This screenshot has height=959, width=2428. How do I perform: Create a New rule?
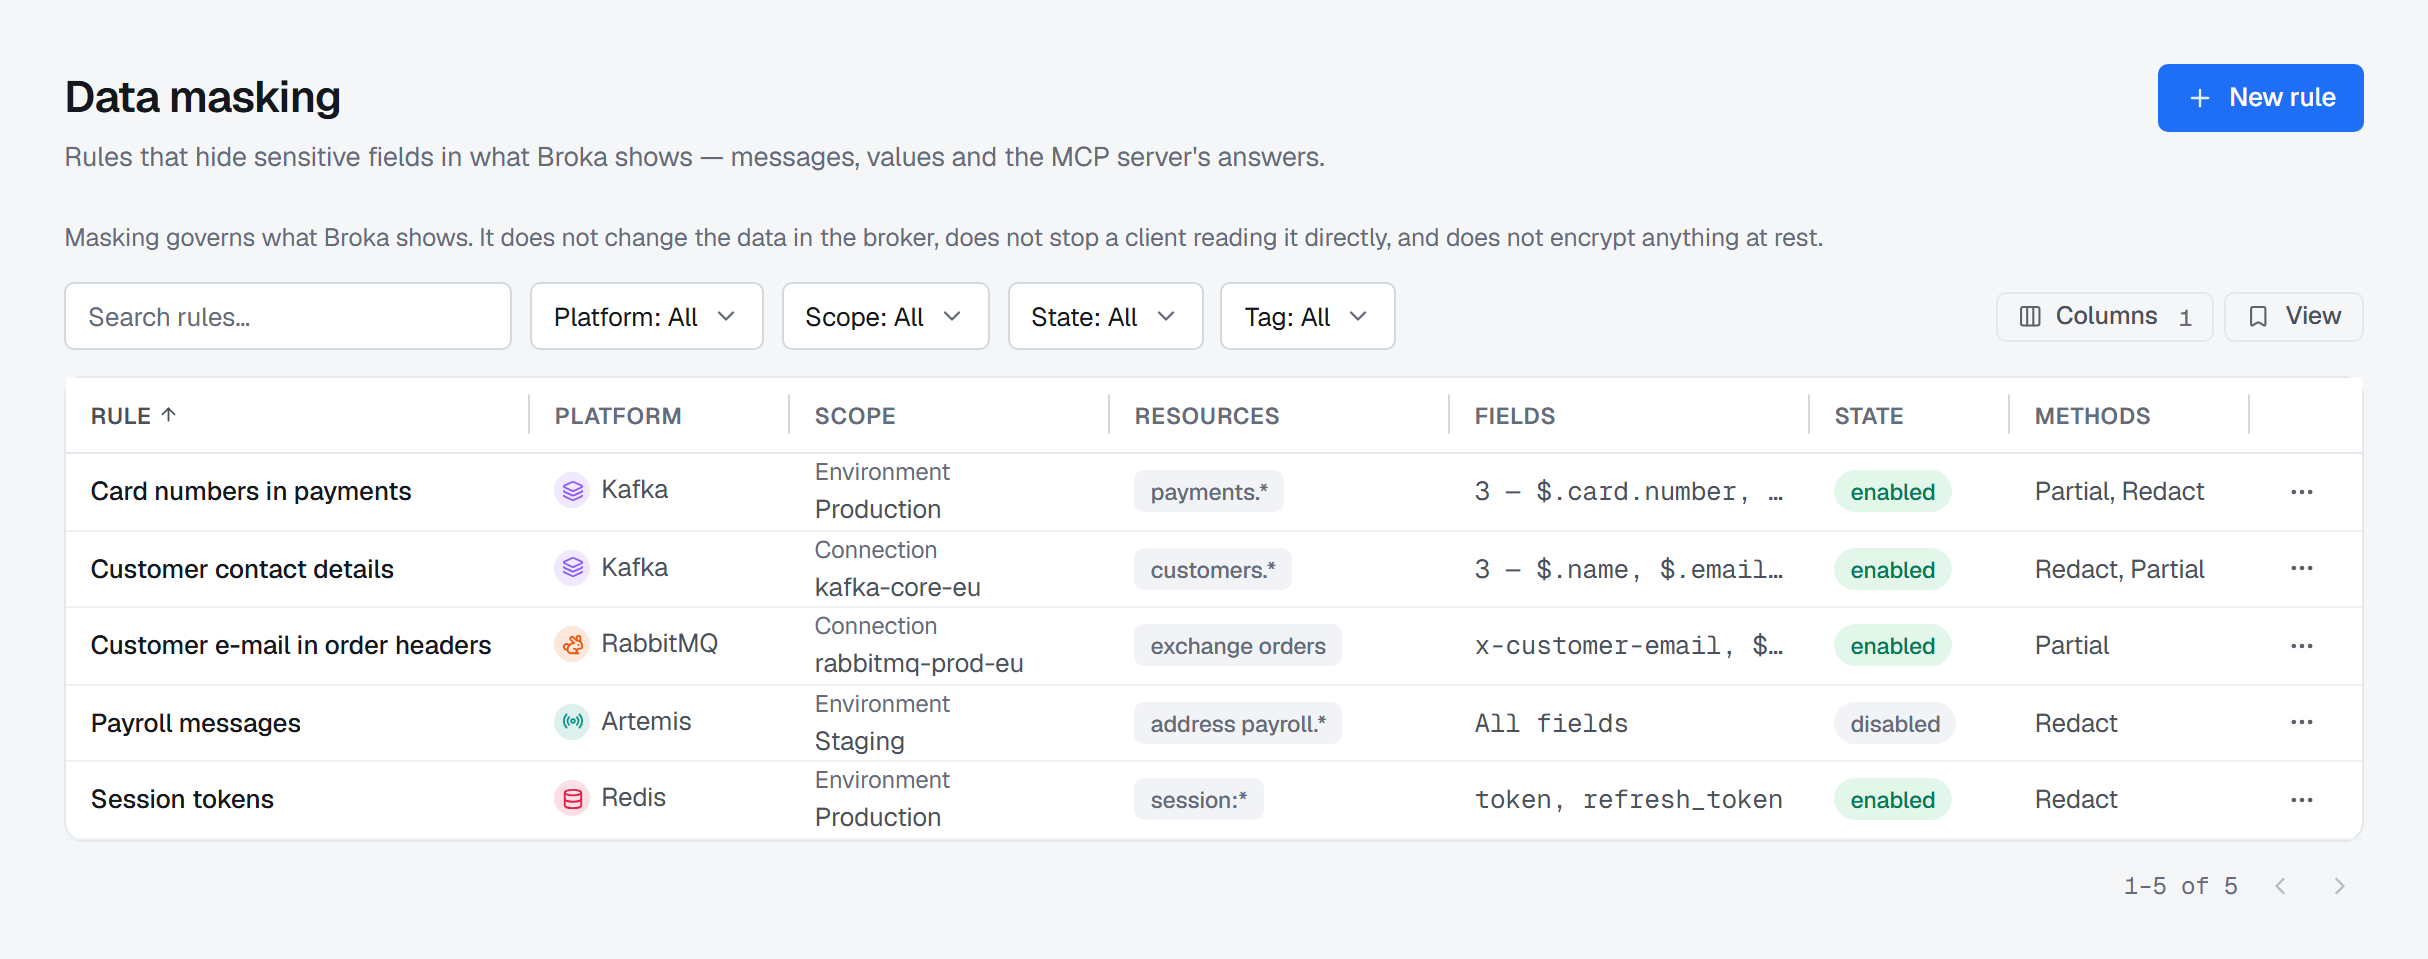click(2260, 98)
